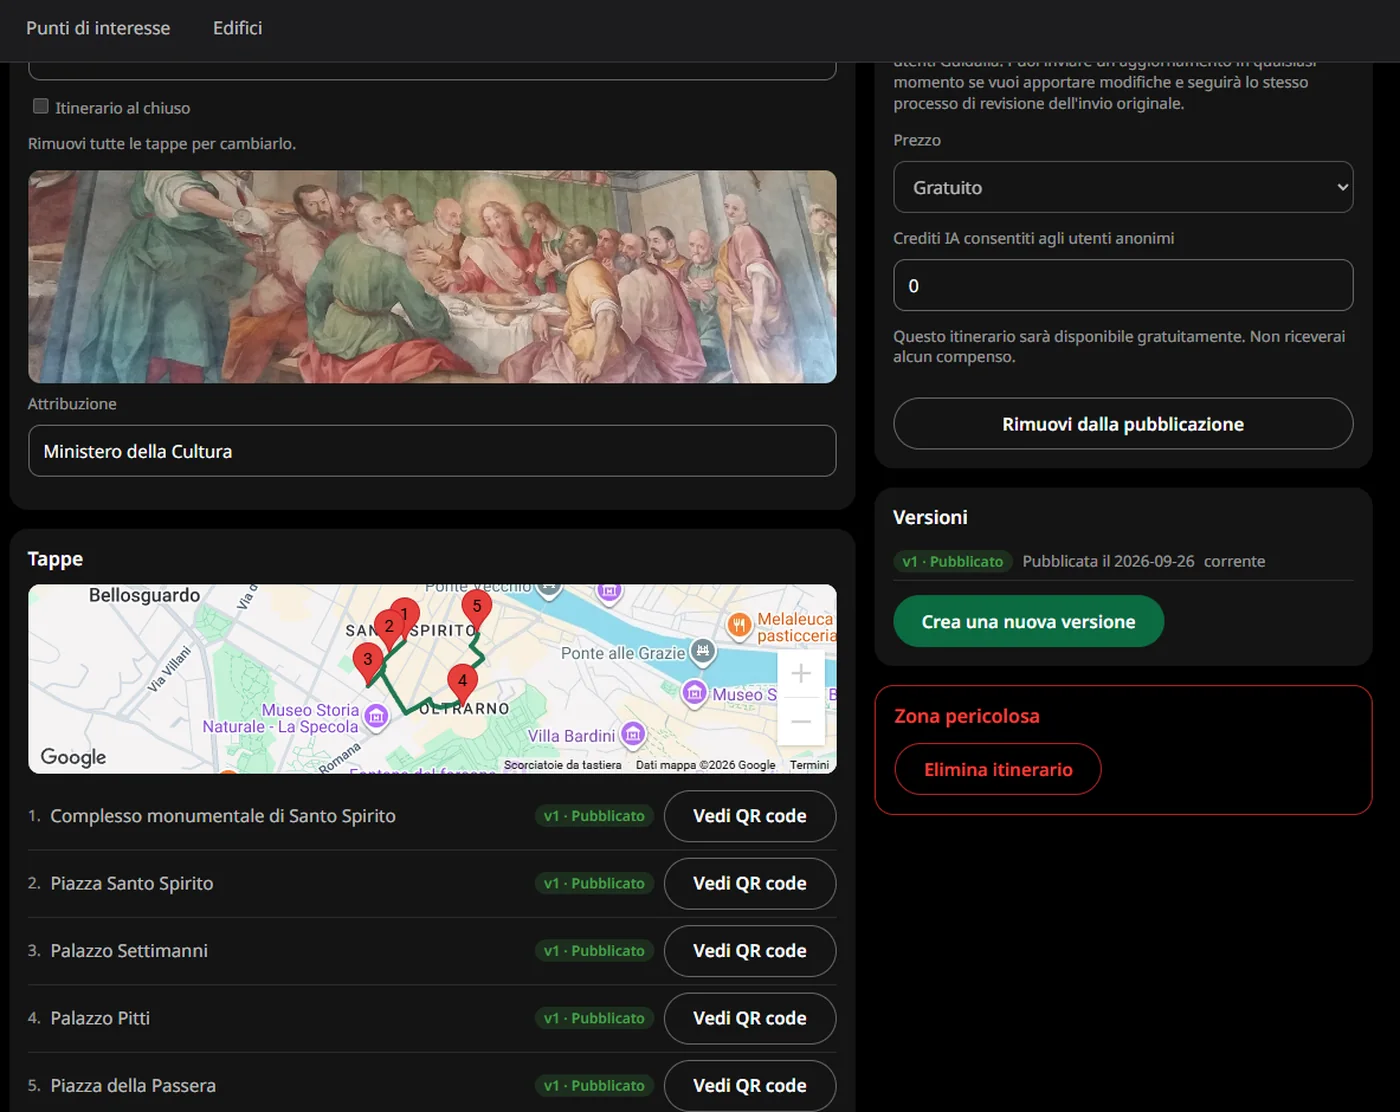Click the Google logo on the map

(x=73, y=757)
